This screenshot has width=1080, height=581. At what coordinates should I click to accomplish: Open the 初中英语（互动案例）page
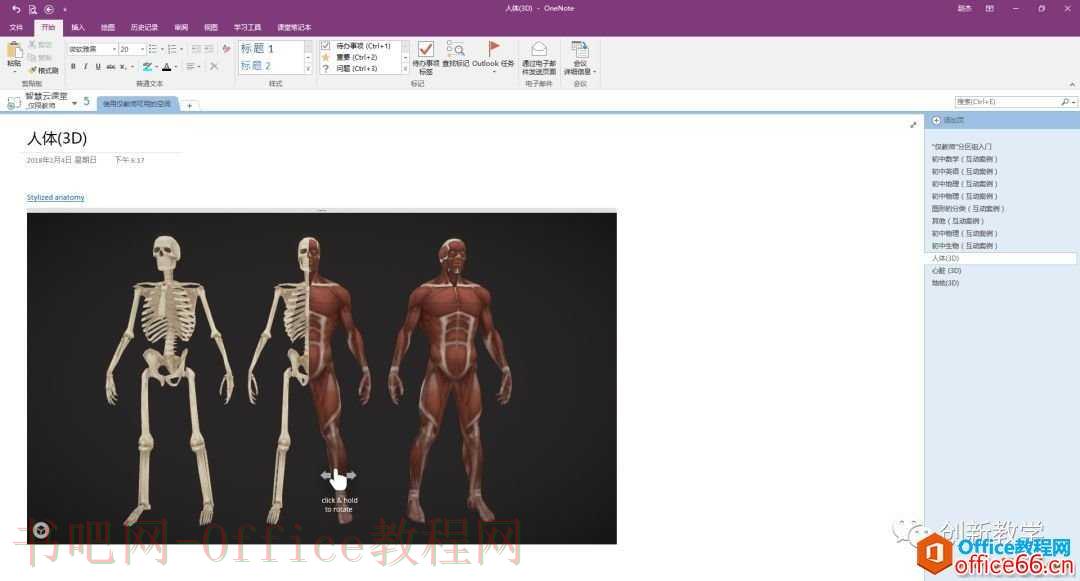[964, 171]
